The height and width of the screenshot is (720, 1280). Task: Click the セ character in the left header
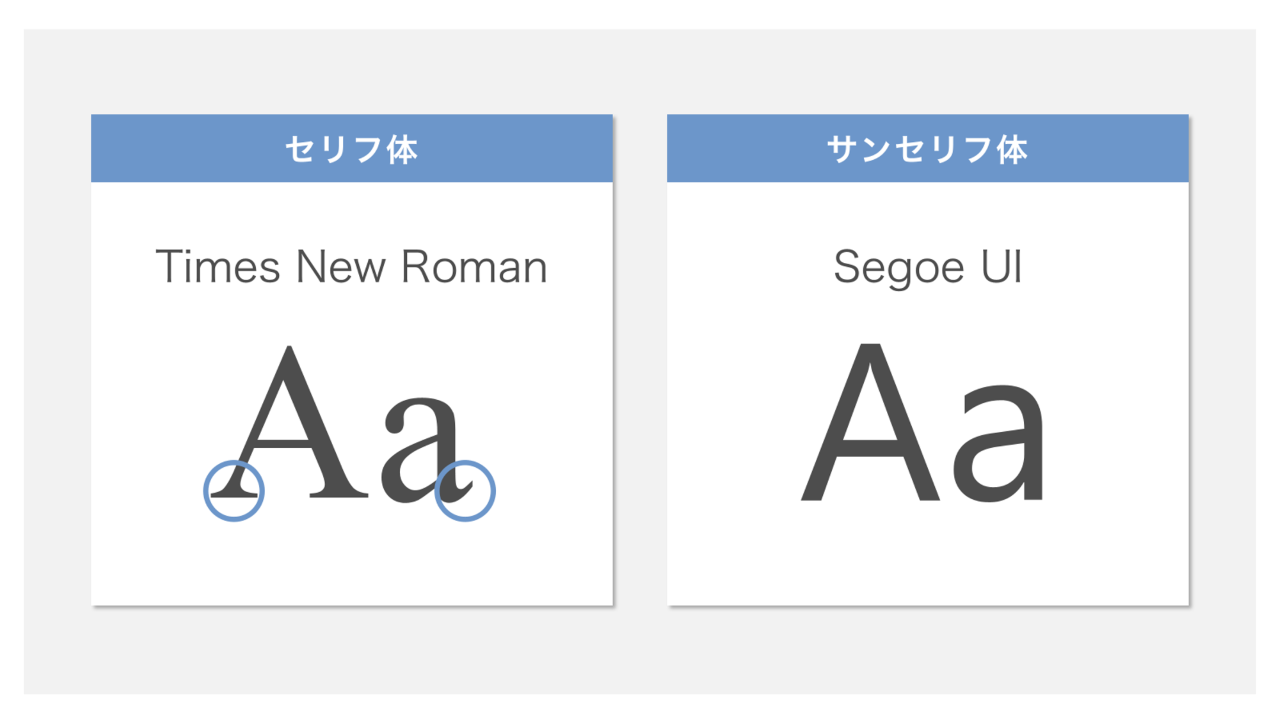[x=299, y=149]
